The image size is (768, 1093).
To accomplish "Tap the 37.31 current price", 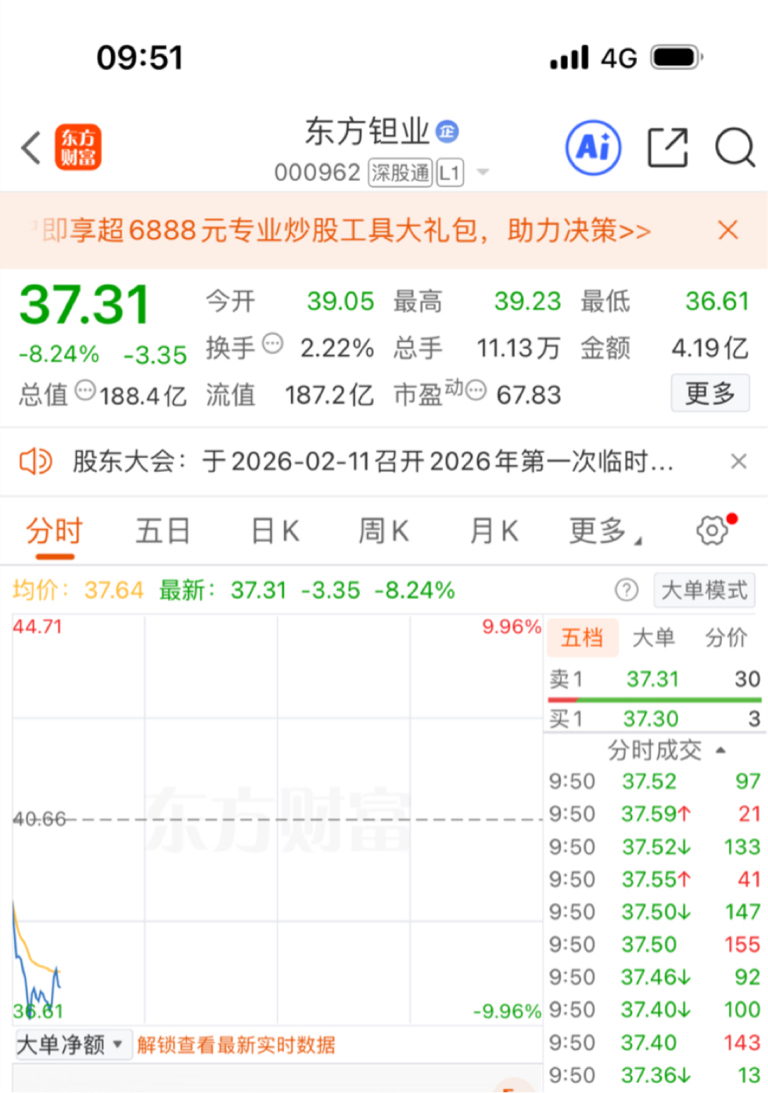I will click(x=84, y=305).
